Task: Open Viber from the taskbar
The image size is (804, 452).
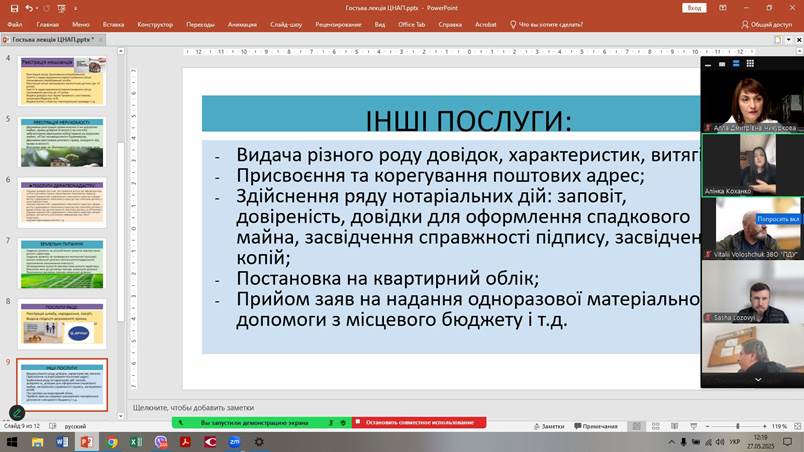Action: click(x=161, y=441)
